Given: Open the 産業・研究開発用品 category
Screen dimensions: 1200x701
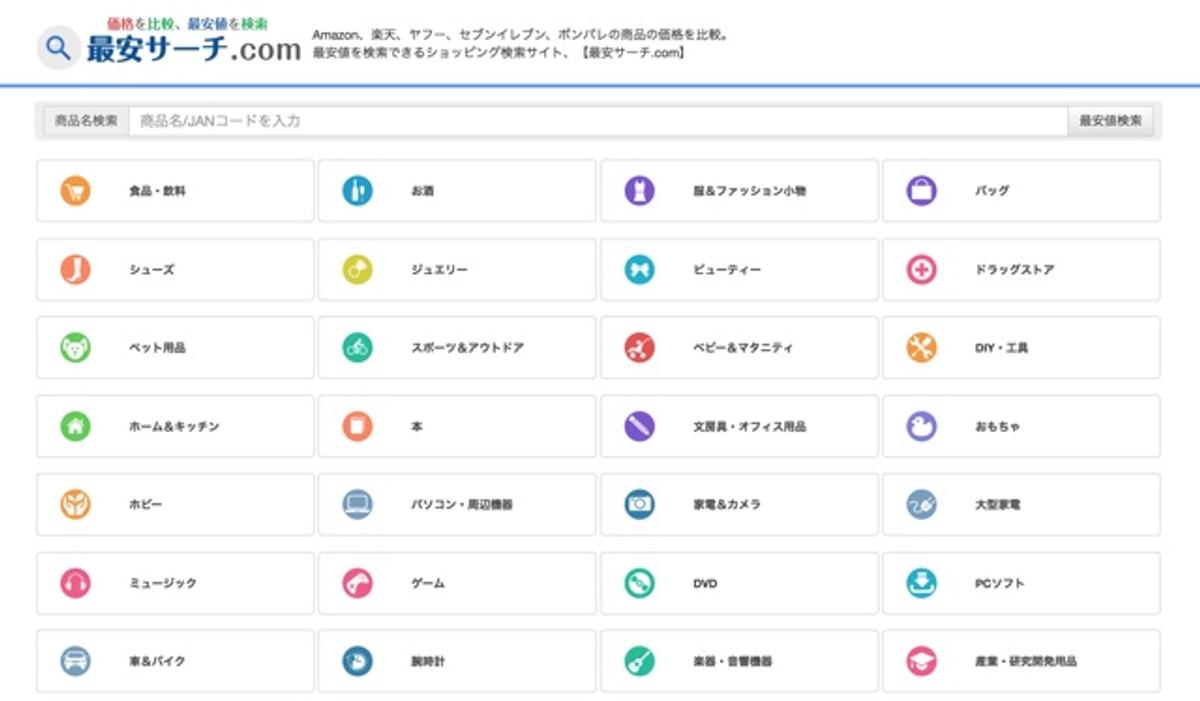Looking at the screenshot, I should [1025, 662].
